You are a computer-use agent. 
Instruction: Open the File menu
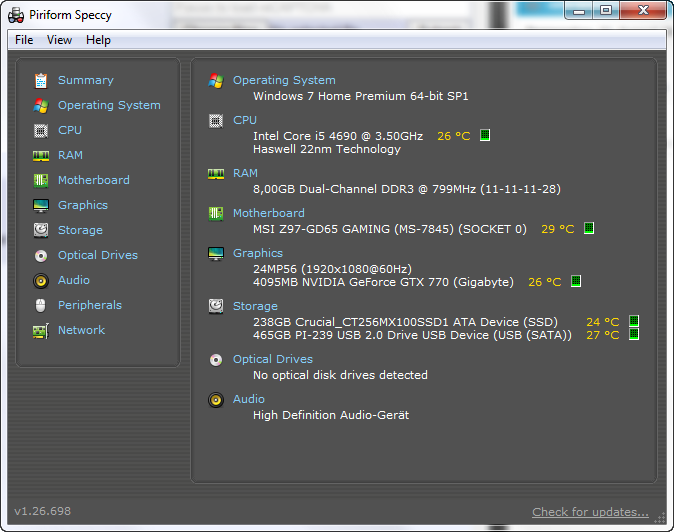point(24,40)
